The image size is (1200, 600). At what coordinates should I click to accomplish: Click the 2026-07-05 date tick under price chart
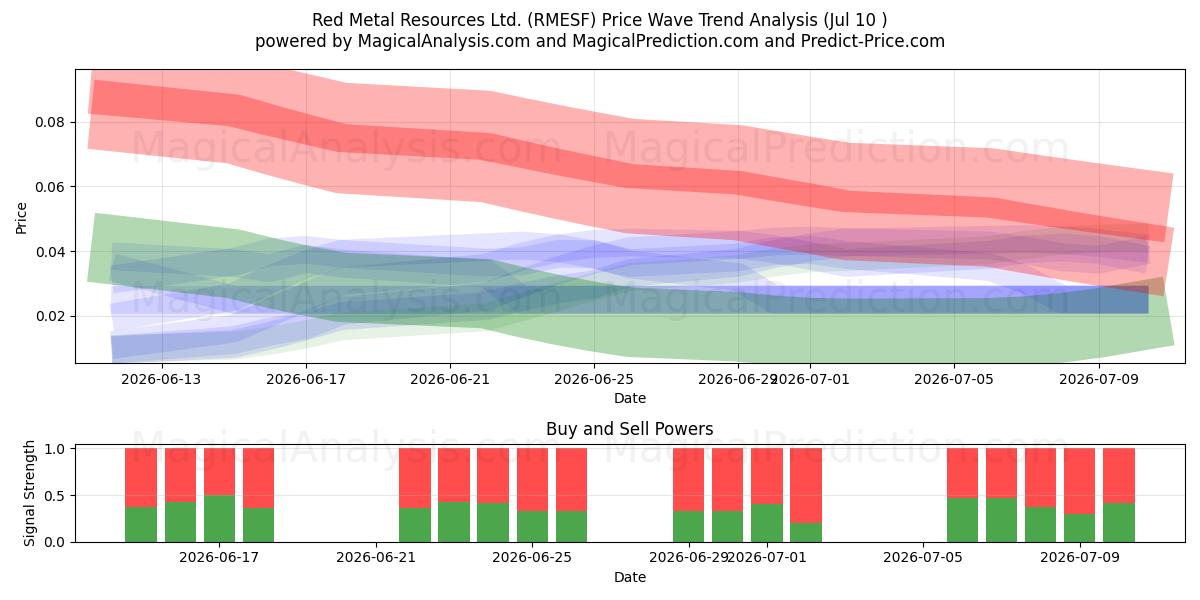[956, 379]
